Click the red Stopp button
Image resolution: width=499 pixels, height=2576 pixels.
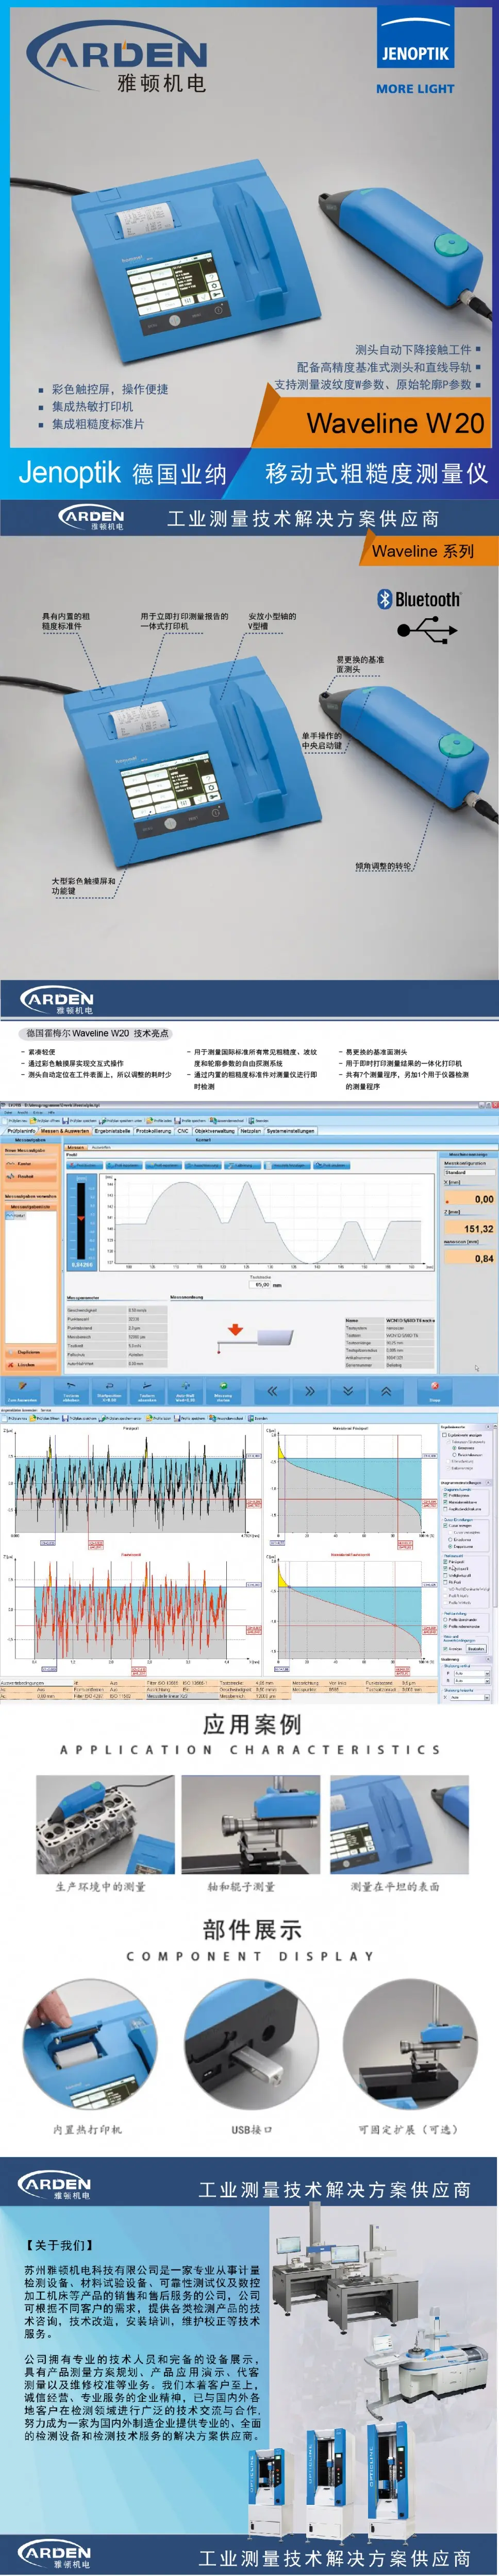[x=435, y=1391]
